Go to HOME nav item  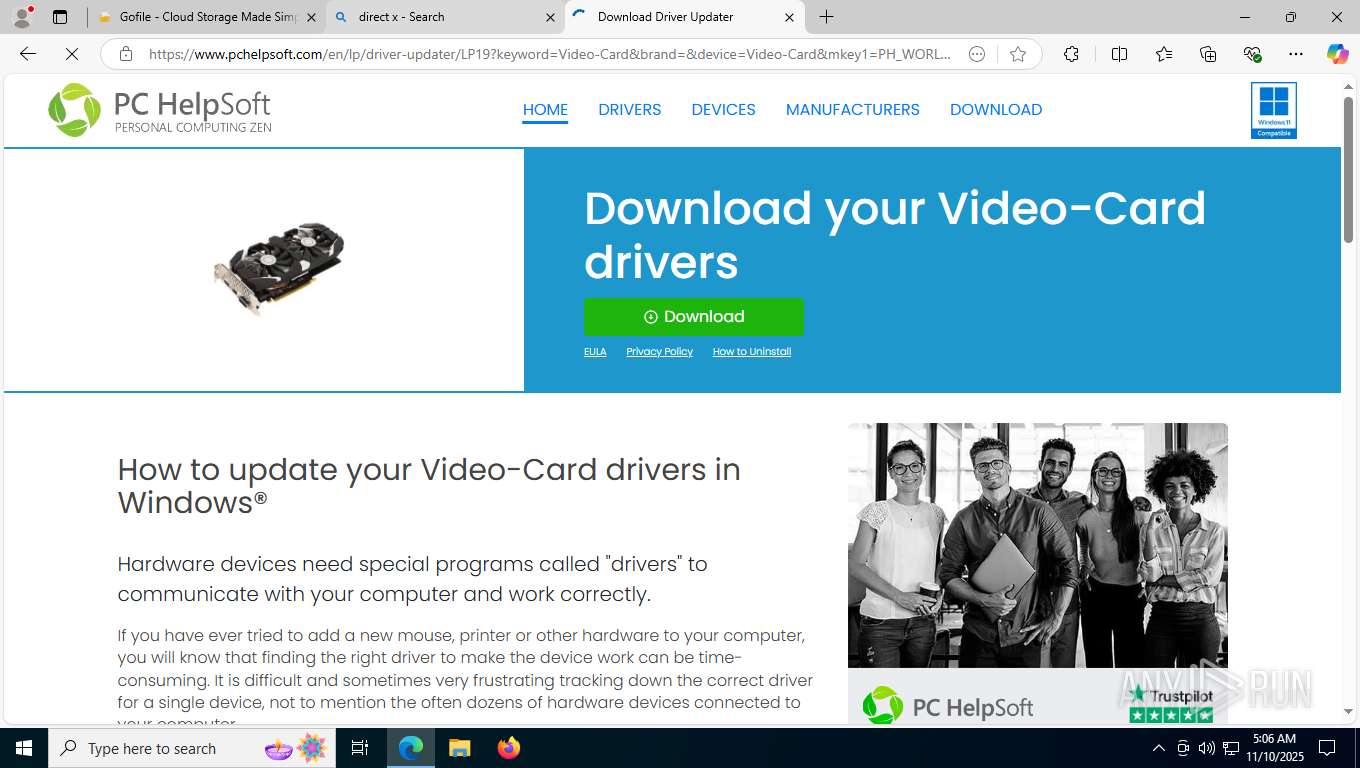point(545,110)
